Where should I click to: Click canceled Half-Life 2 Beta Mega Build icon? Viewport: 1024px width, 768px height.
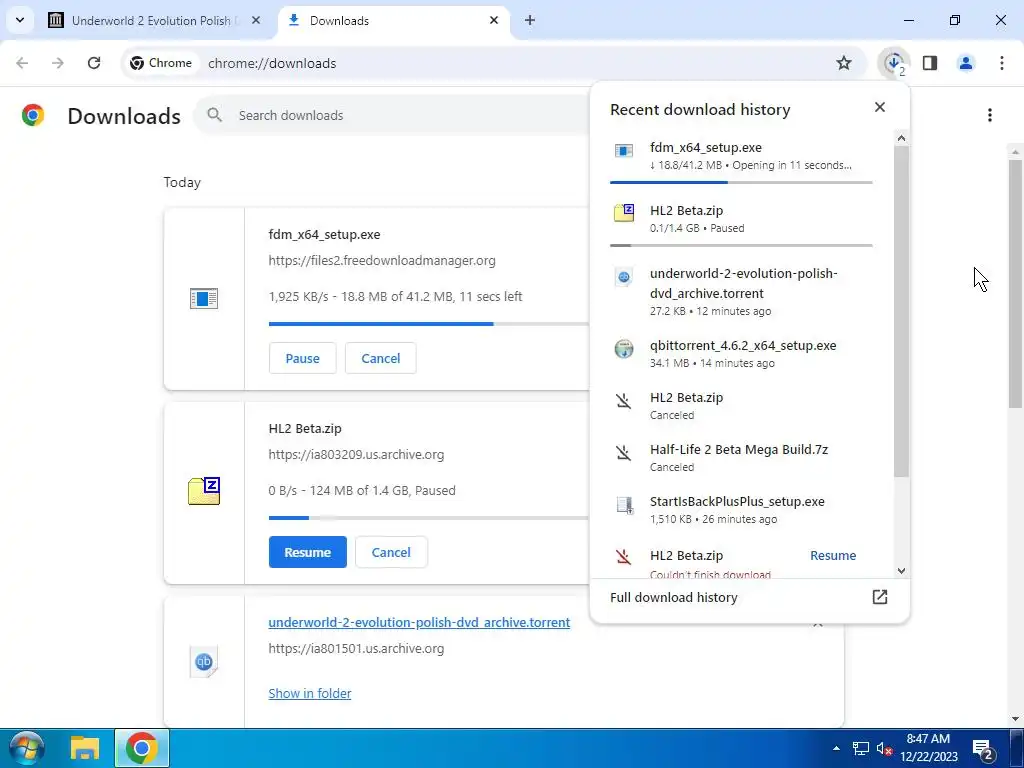(624, 453)
